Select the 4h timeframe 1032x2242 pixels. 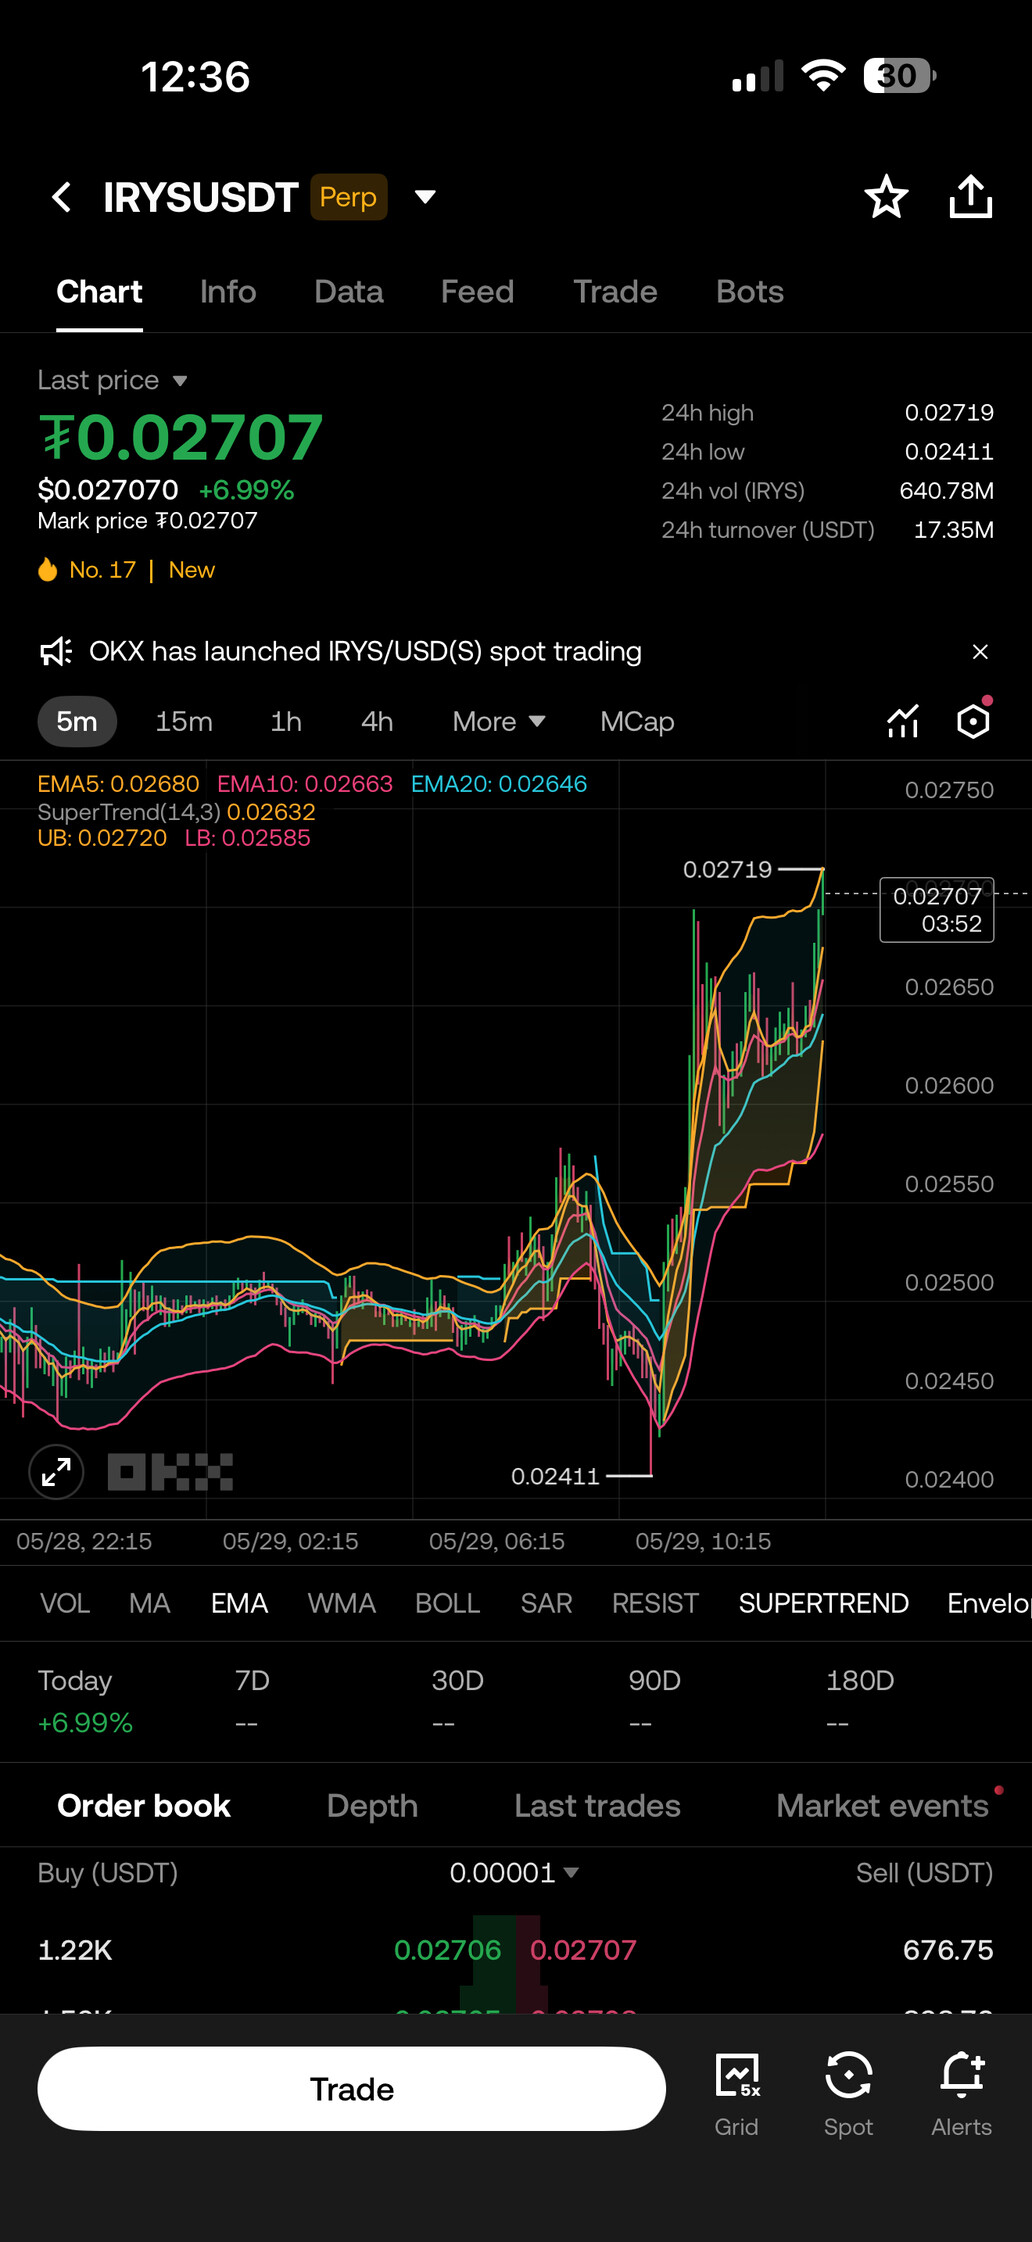coord(377,721)
